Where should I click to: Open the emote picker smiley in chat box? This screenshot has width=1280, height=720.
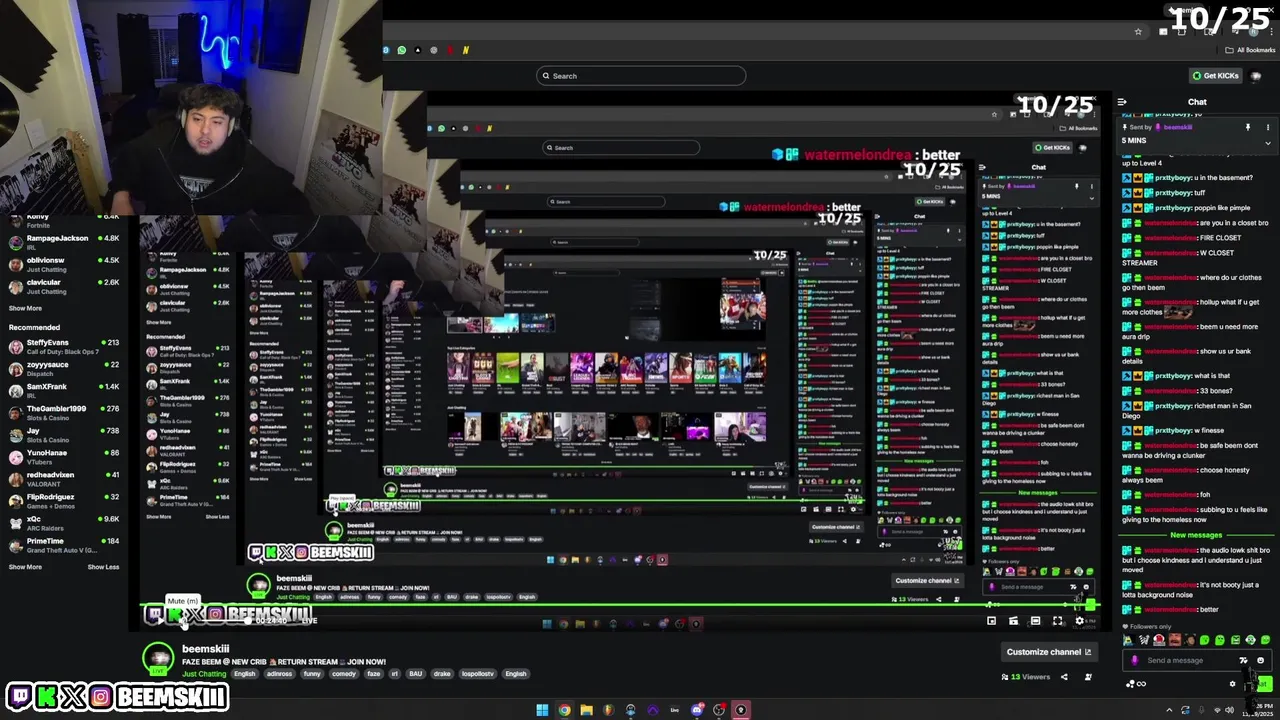[x=1260, y=660]
